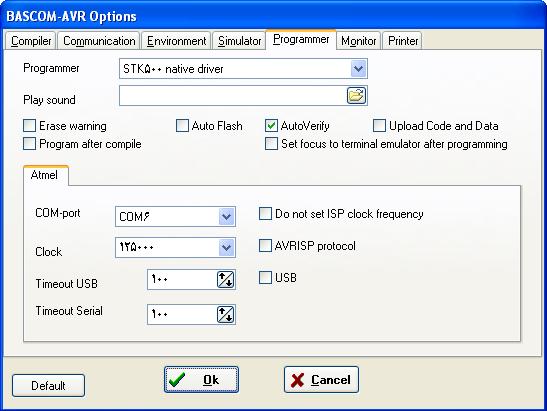Viewport: 547px width, 411px height.
Task: Check Do not set ISP clock frequency
Action: pyautogui.click(x=265, y=214)
